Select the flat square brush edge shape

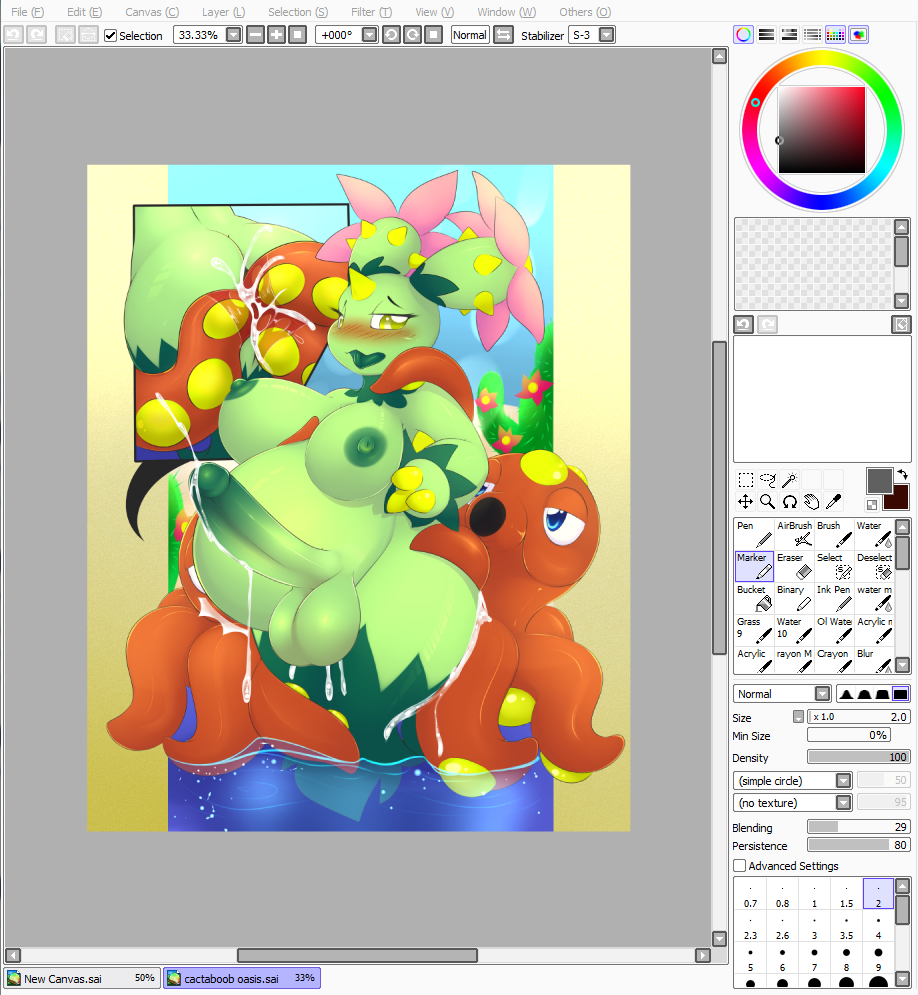click(900, 694)
